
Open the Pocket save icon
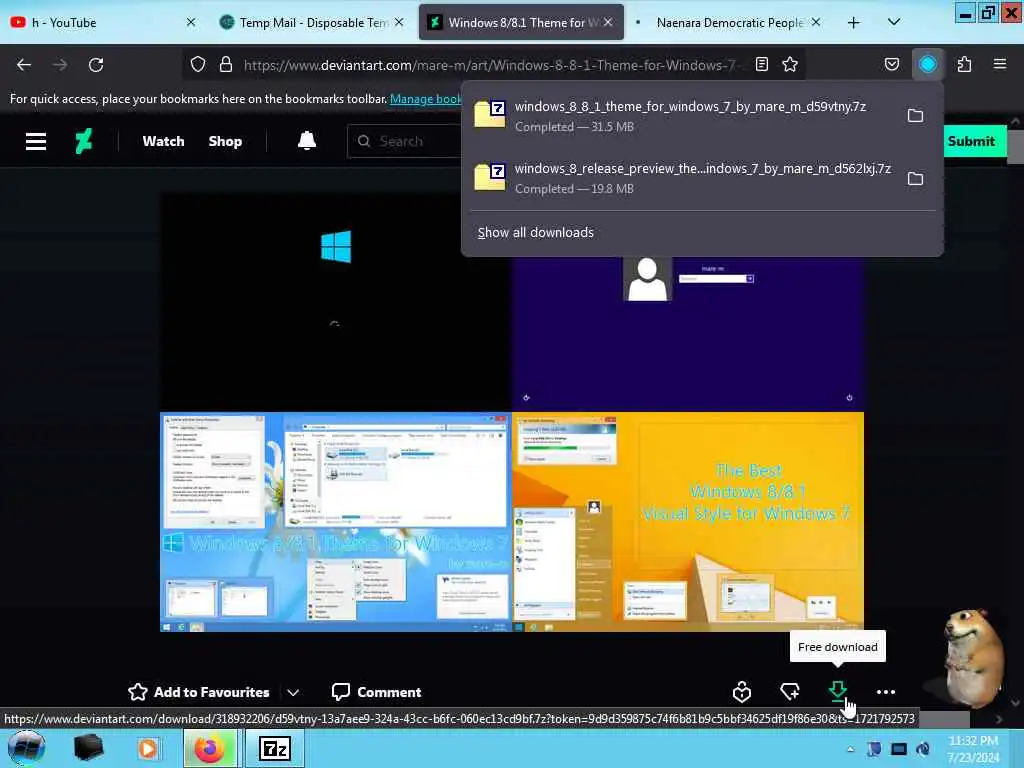(891, 64)
